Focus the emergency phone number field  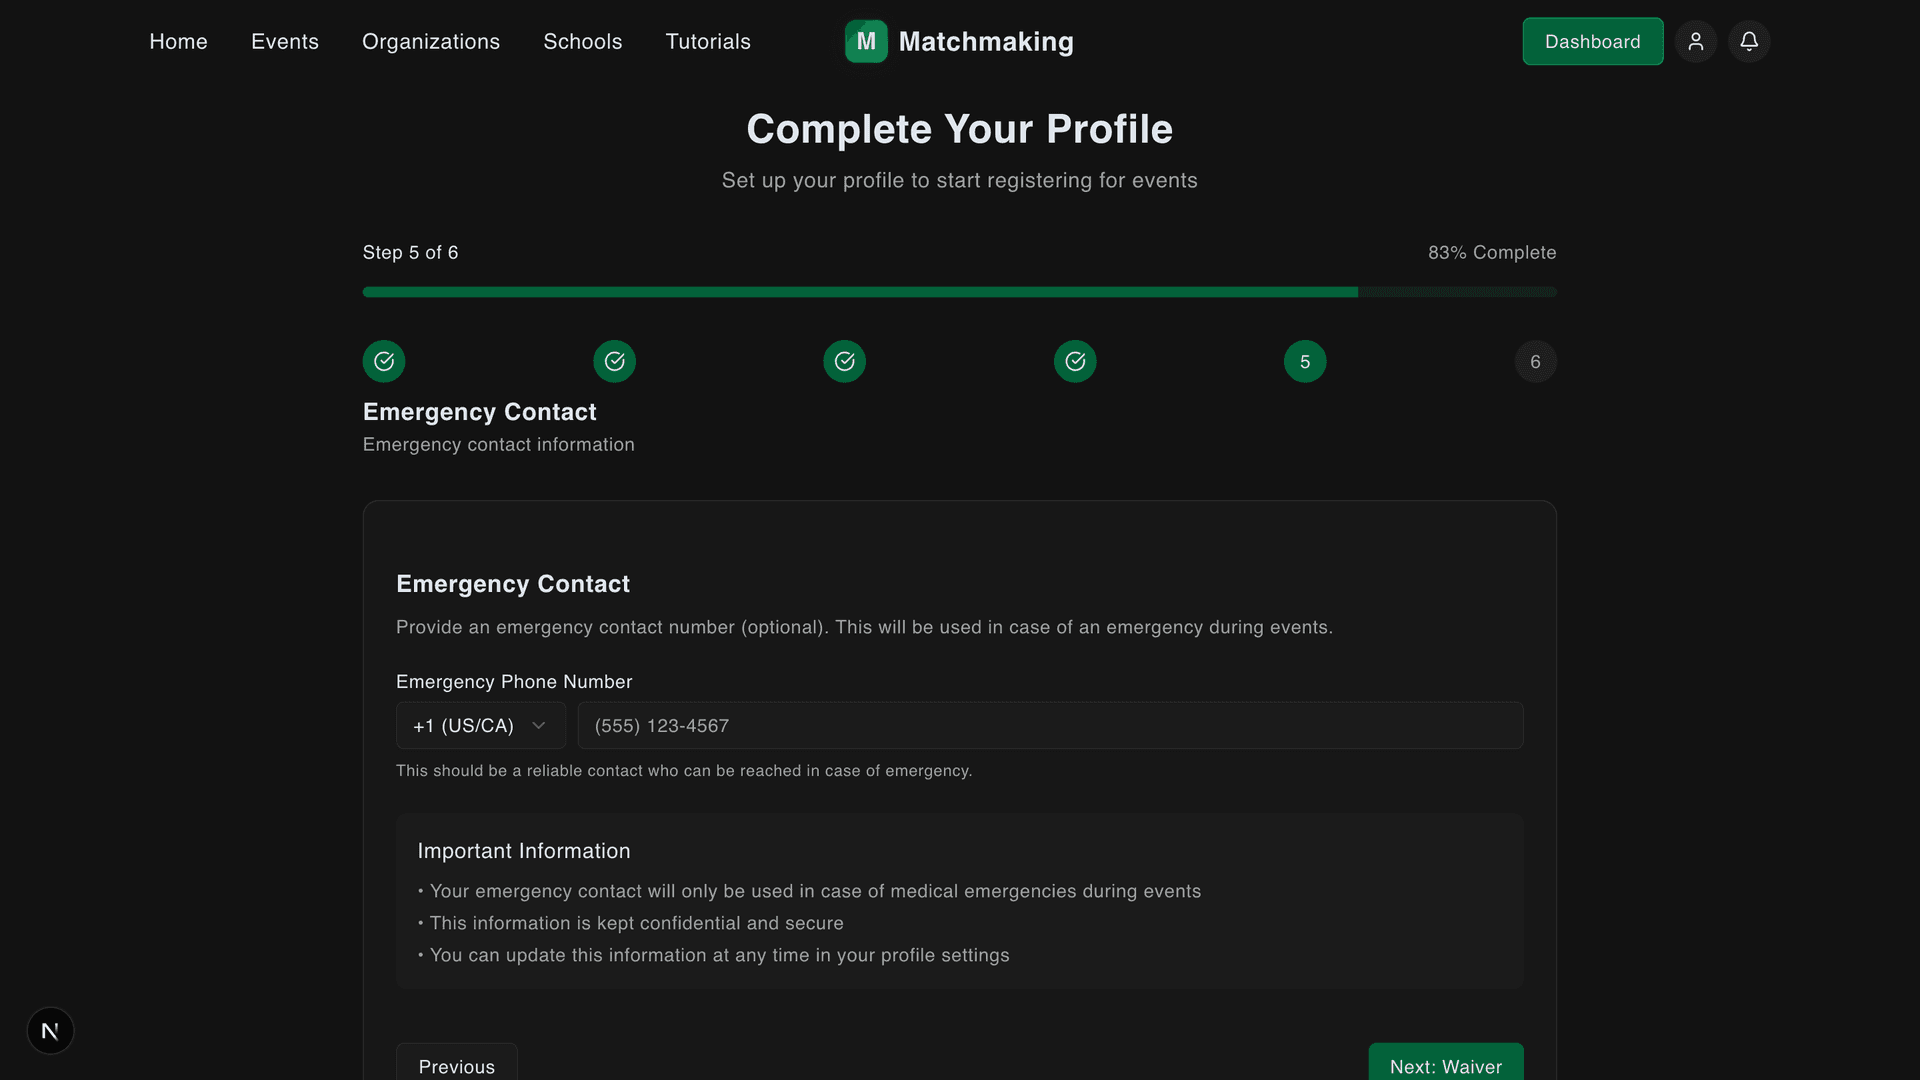coord(1050,725)
